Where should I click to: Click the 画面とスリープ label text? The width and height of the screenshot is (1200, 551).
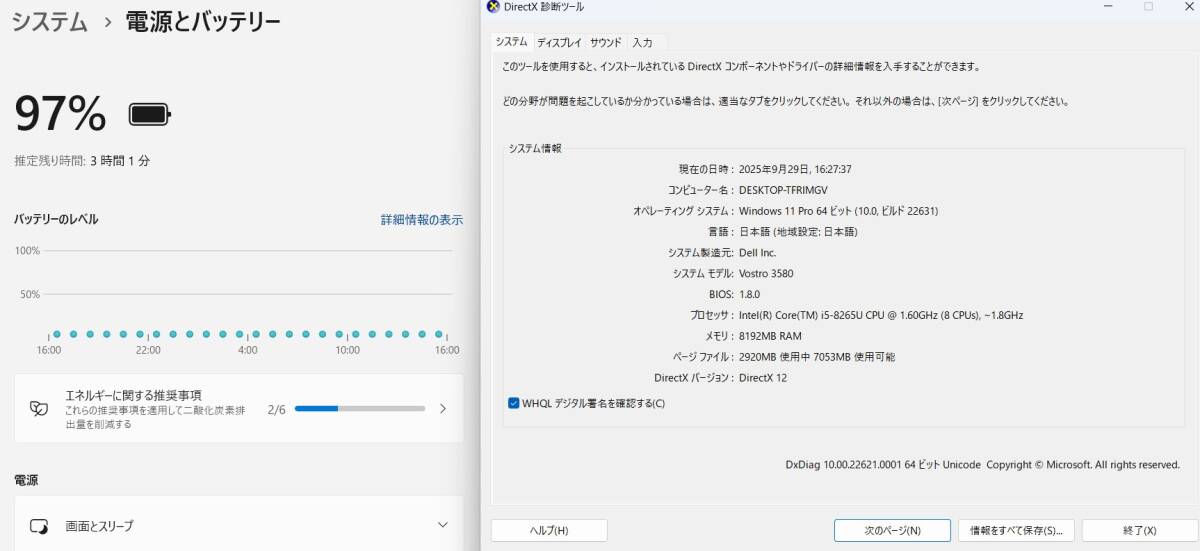pyautogui.click(x=99, y=526)
